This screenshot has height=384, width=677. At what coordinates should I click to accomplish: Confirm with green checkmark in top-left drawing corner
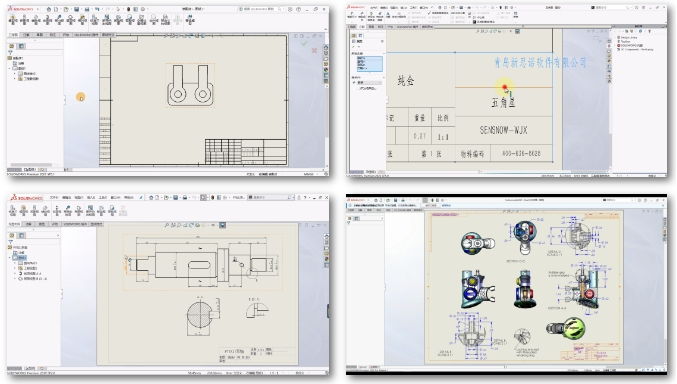[x=304, y=43]
